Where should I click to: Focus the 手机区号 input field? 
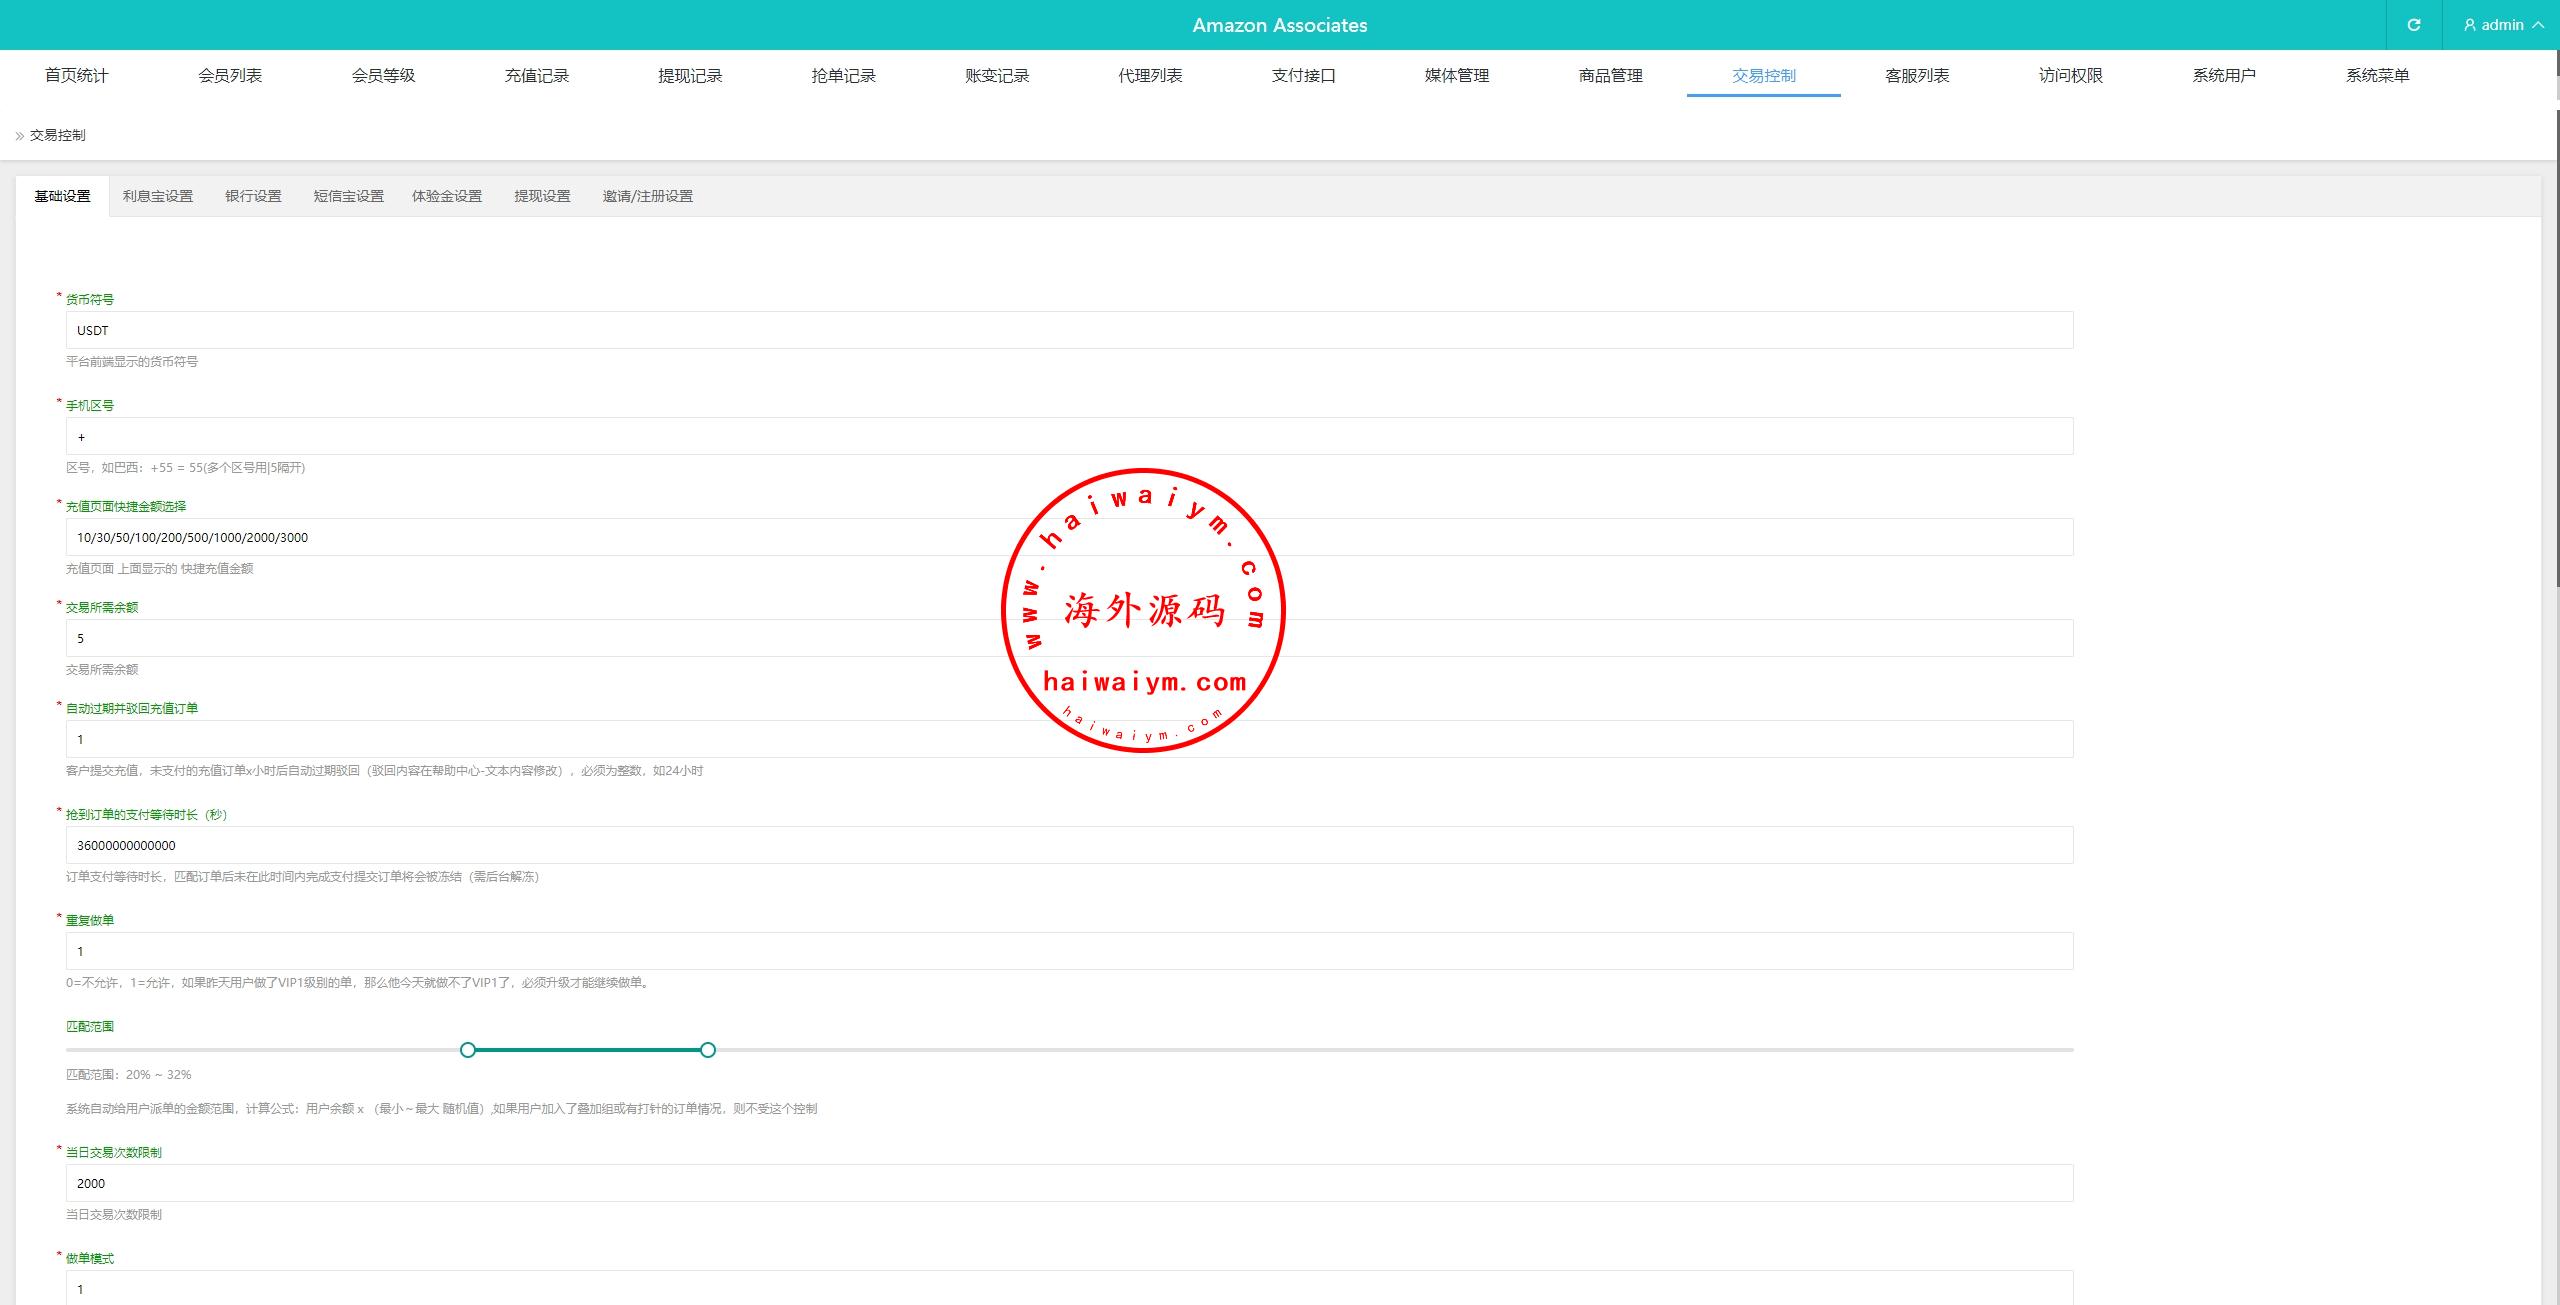point(1069,437)
